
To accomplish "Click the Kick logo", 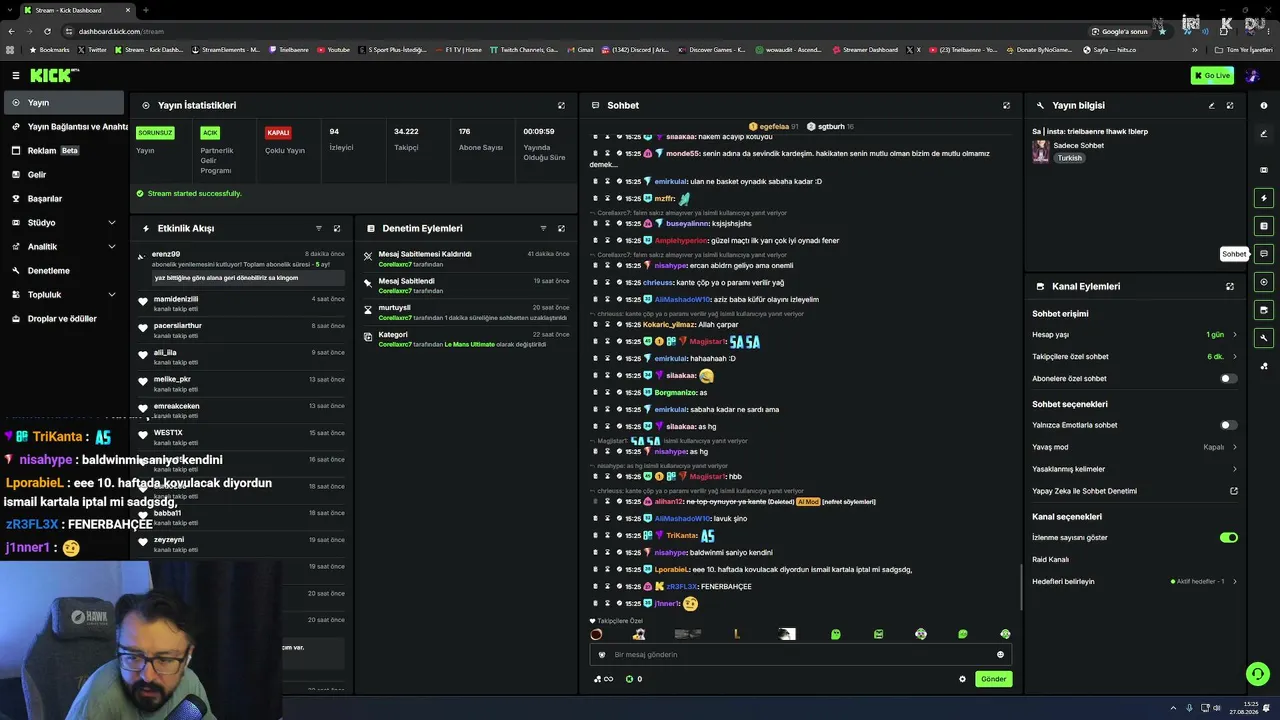I will 54,75.
